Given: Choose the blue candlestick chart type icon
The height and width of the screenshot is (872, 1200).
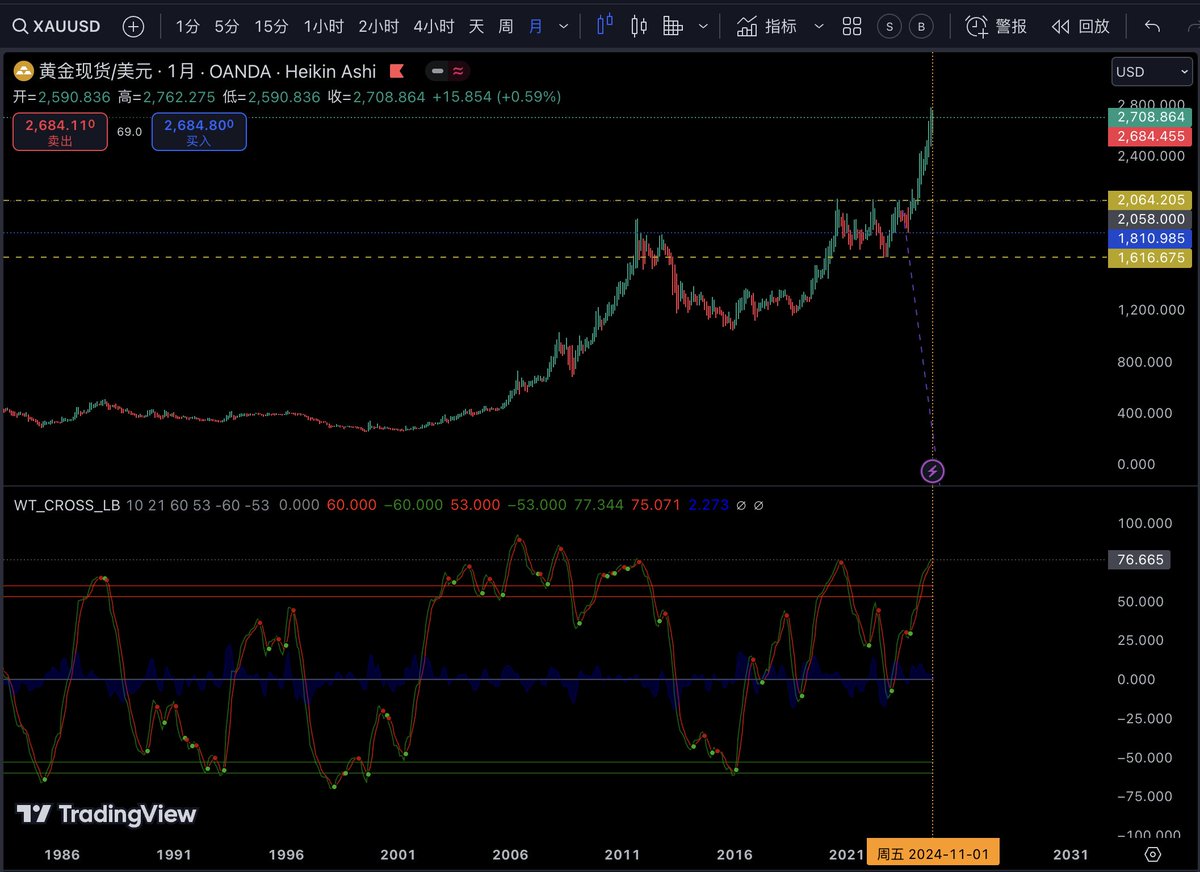Looking at the screenshot, I should [604, 26].
